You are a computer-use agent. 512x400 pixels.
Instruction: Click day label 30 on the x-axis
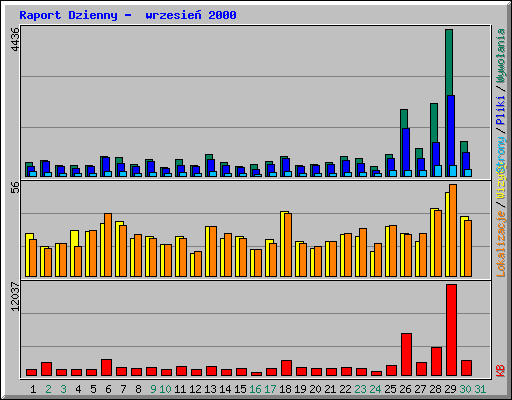[x=465, y=389]
